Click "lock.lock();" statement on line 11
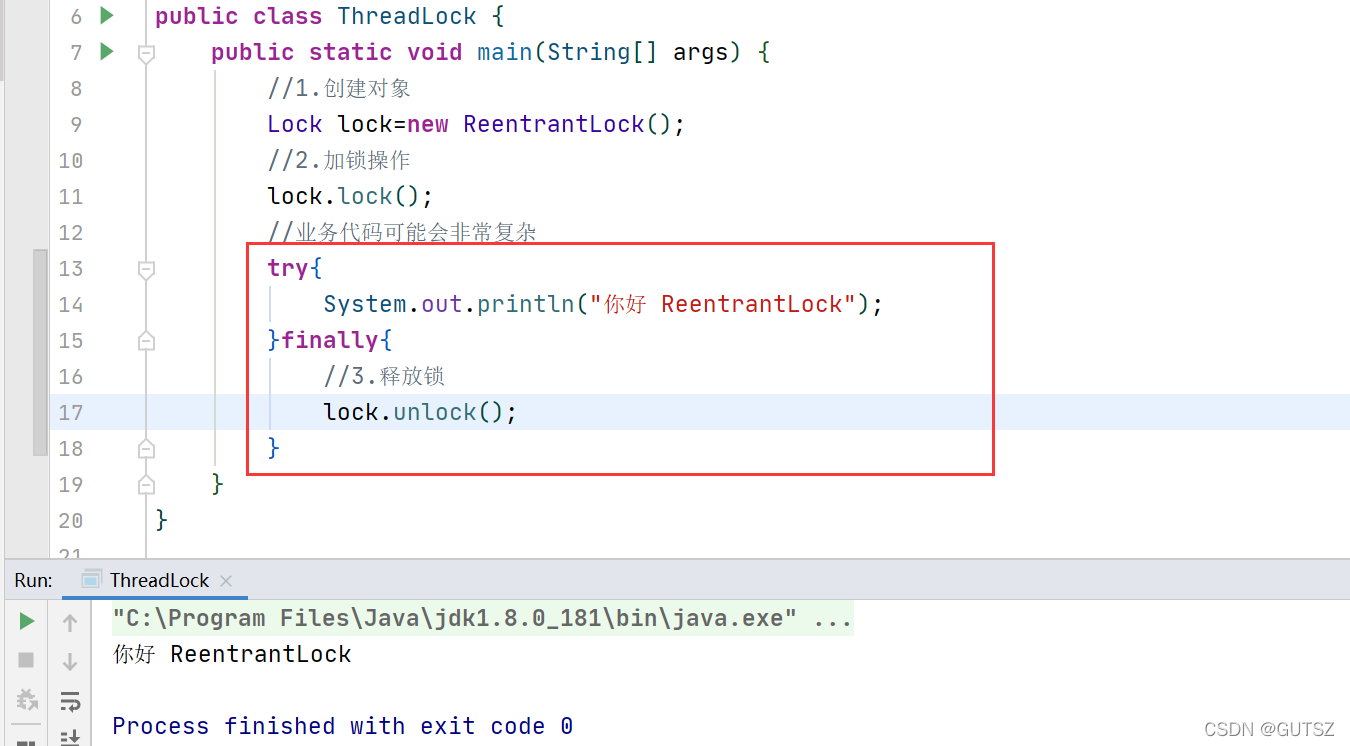 point(350,196)
